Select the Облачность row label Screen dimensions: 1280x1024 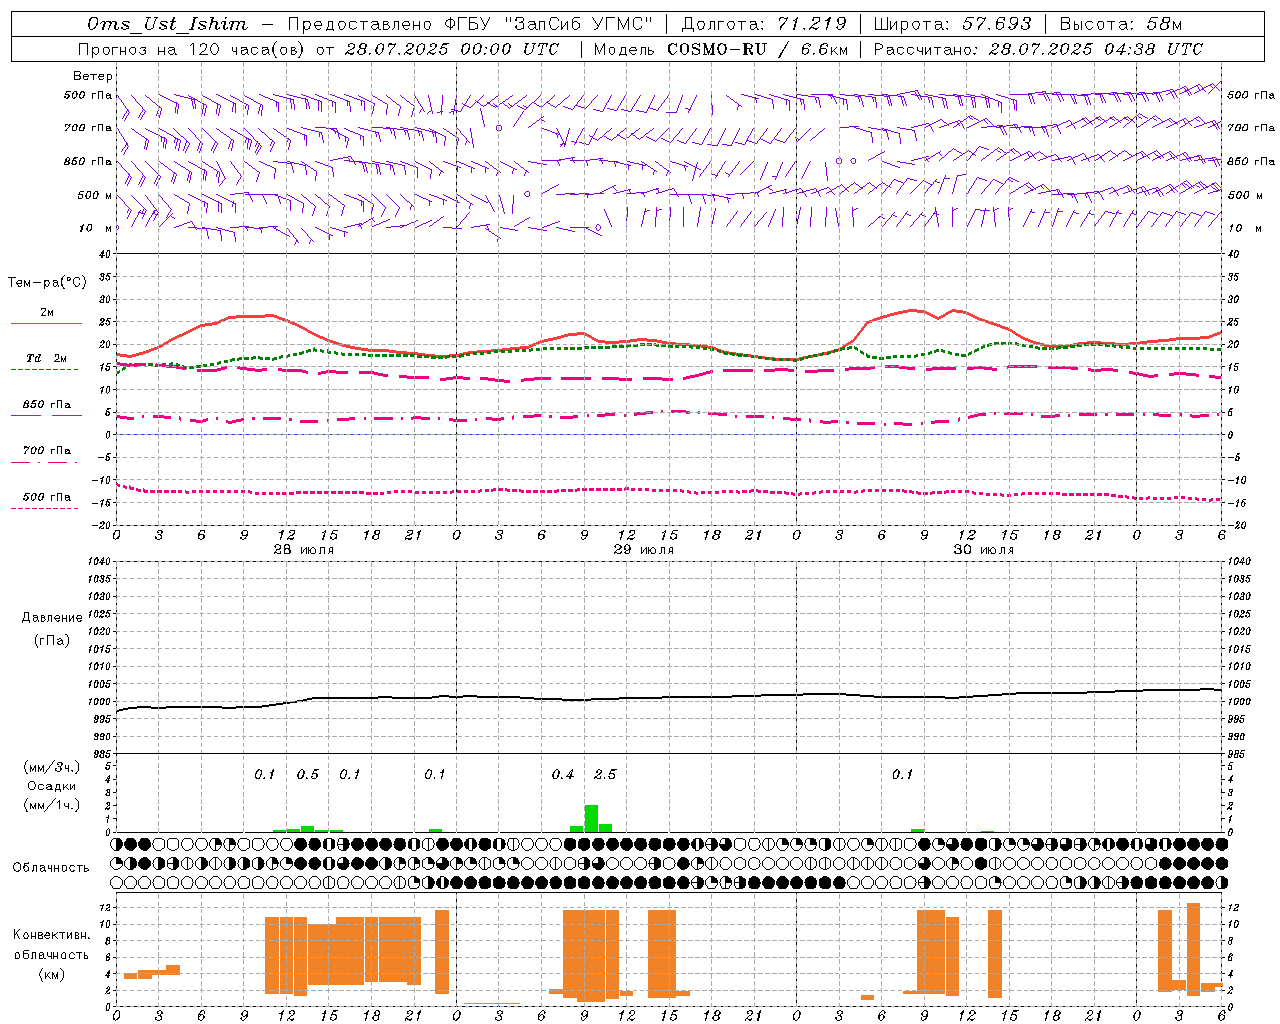click(51, 867)
